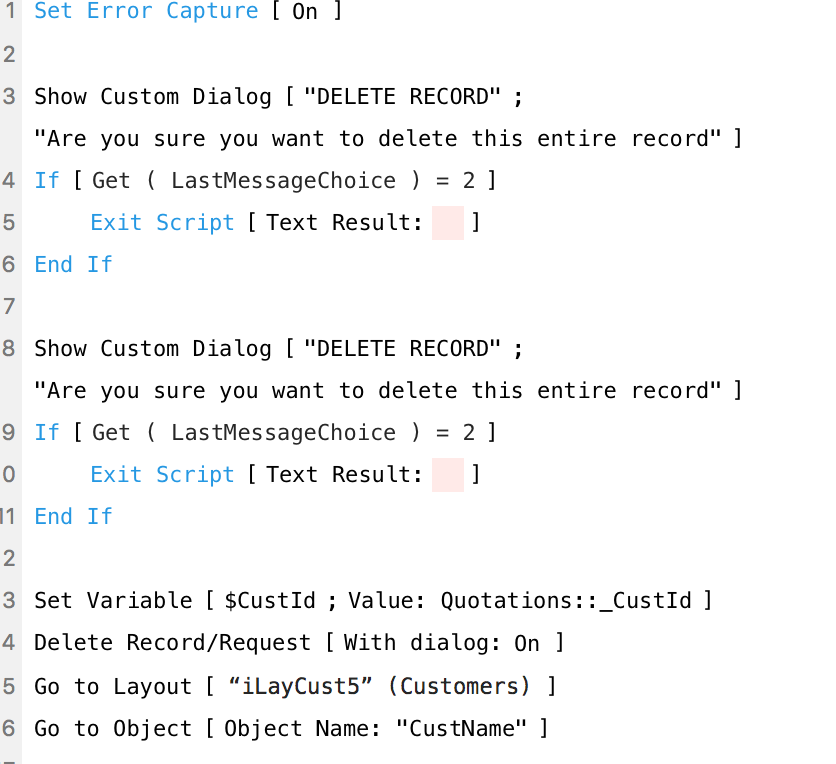Click line number 1 in the gutter
This screenshot has width=836, height=764.
coord(10,11)
